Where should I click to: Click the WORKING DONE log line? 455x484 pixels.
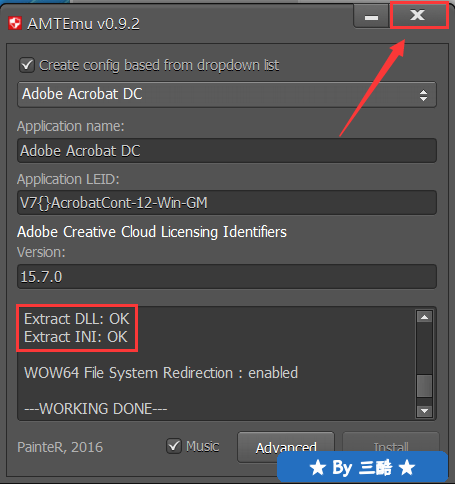96,409
